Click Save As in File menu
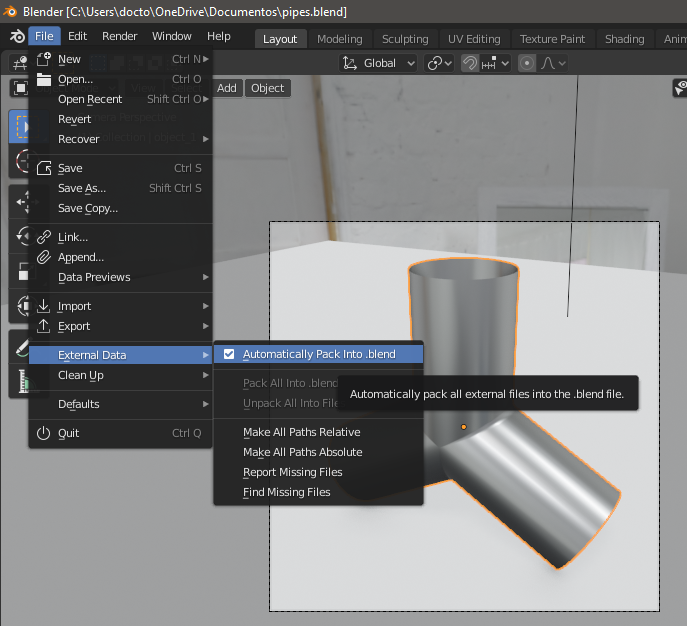 coord(82,188)
